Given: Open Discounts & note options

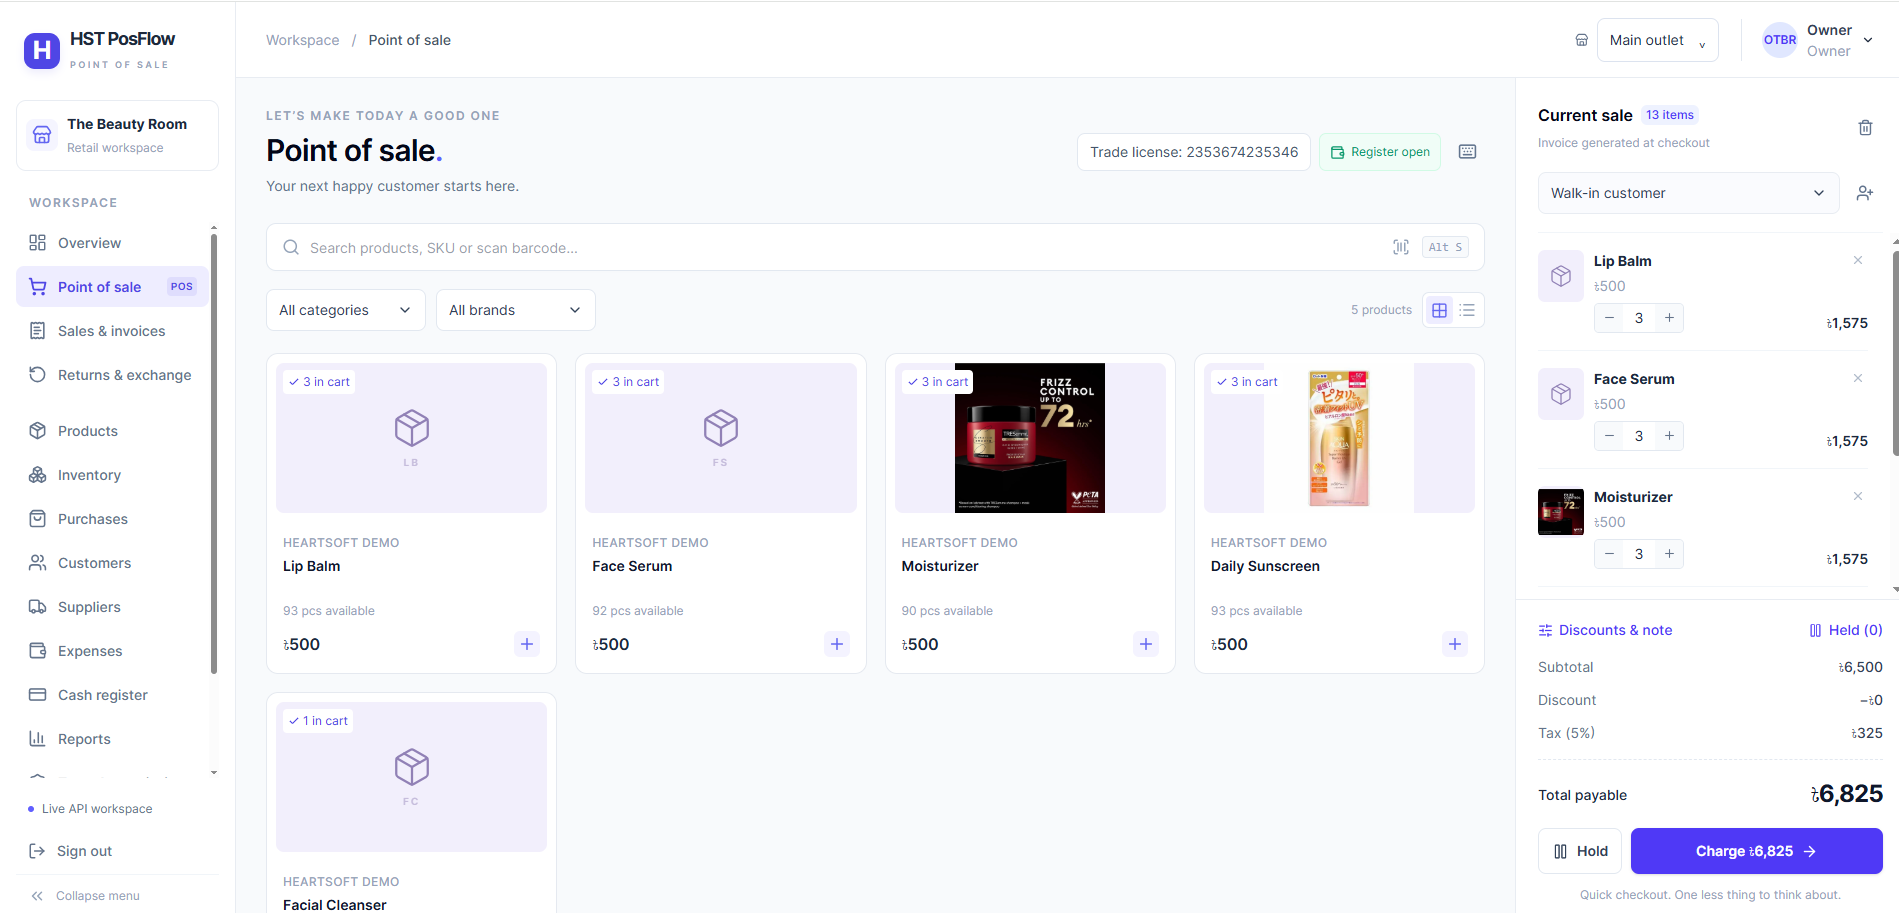Looking at the screenshot, I should click(1605, 630).
